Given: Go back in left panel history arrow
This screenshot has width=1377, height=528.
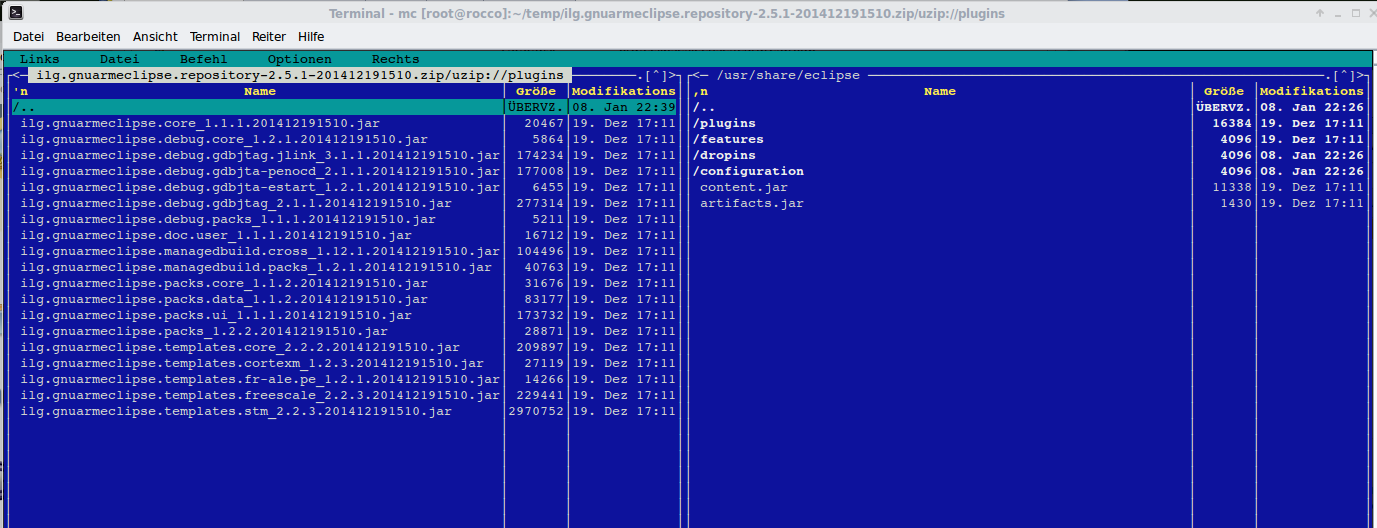Looking at the screenshot, I should [15, 75].
